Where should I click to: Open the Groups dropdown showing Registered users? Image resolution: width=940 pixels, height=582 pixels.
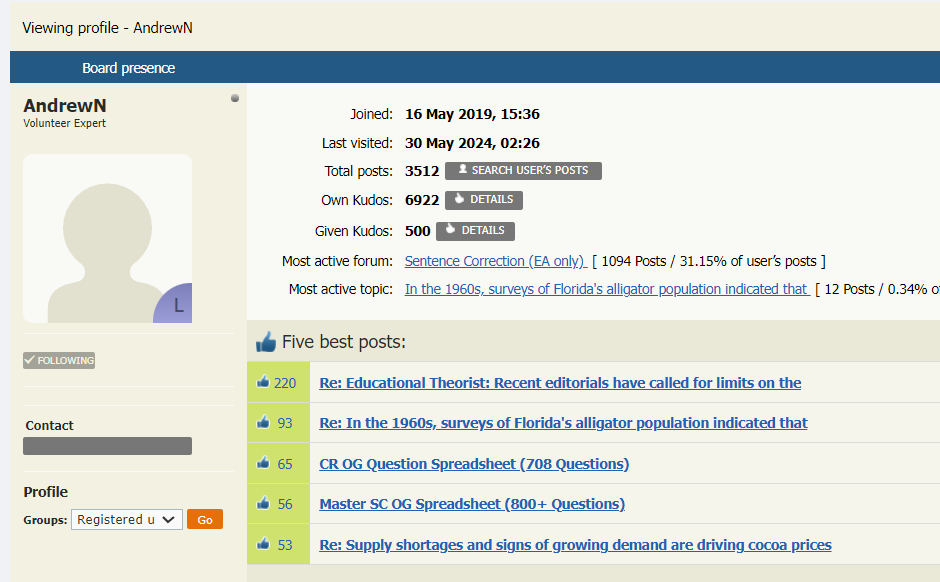pos(127,519)
